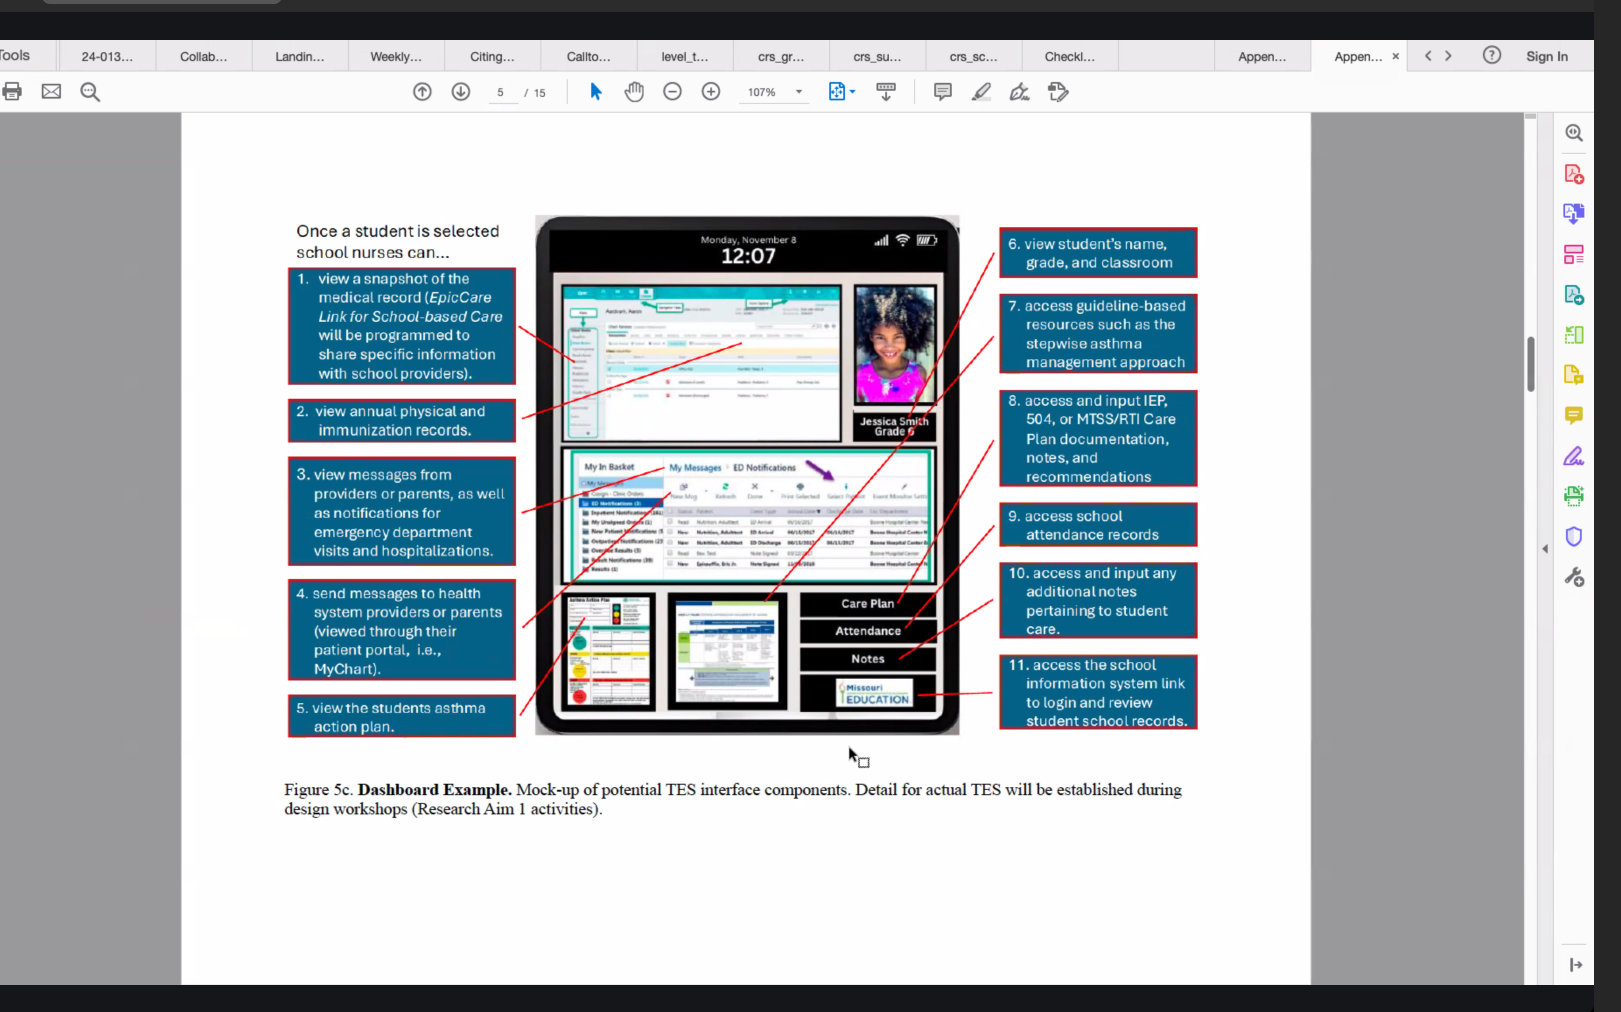
Task: Click the Notes button in mockup
Action: pos(868,659)
